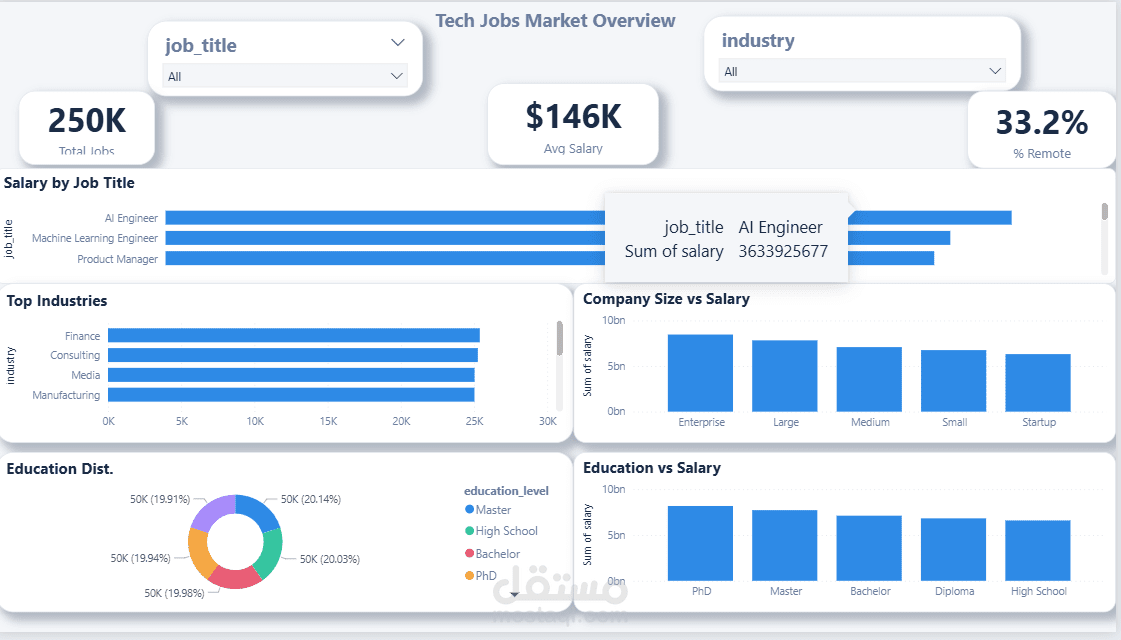This screenshot has height=640, width=1121.
Task: Click the 25K axis tick label
Action: [x=475, y=421]
